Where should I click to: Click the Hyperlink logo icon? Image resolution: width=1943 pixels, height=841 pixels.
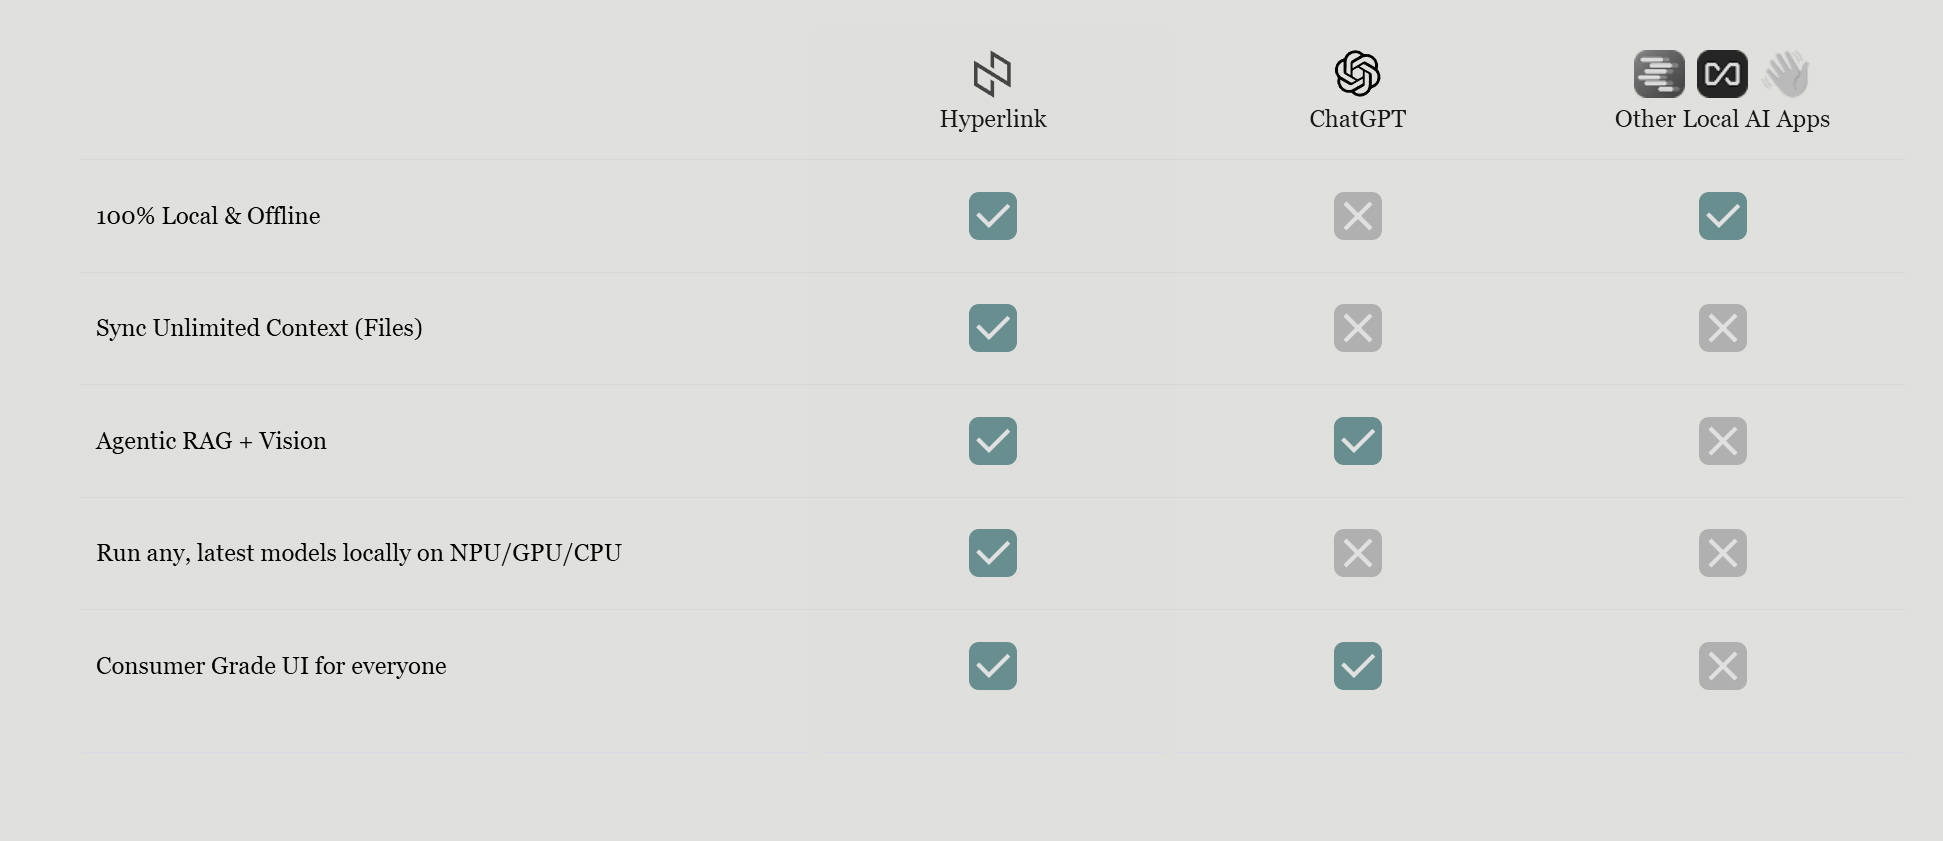click(992, 74)
